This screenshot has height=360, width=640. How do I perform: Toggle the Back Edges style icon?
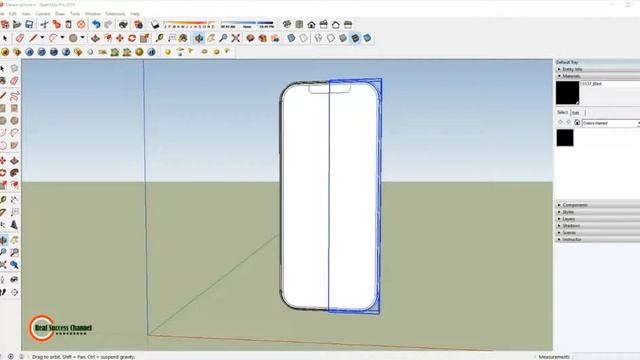coord(303,38)
